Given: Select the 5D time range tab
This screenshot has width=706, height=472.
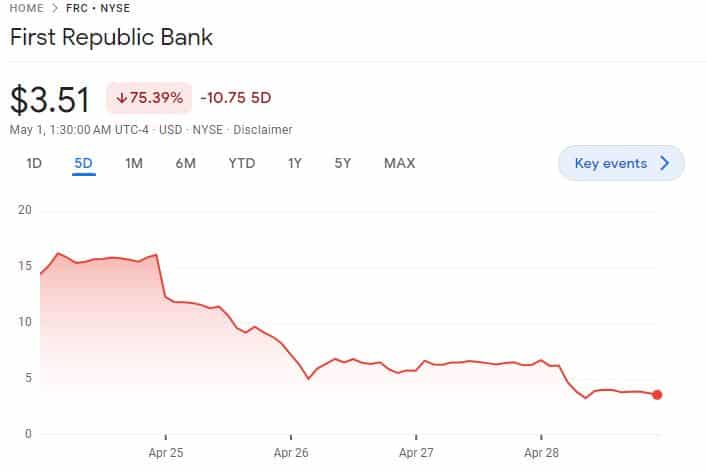Looking at the screenshot, I should point(83,163).
